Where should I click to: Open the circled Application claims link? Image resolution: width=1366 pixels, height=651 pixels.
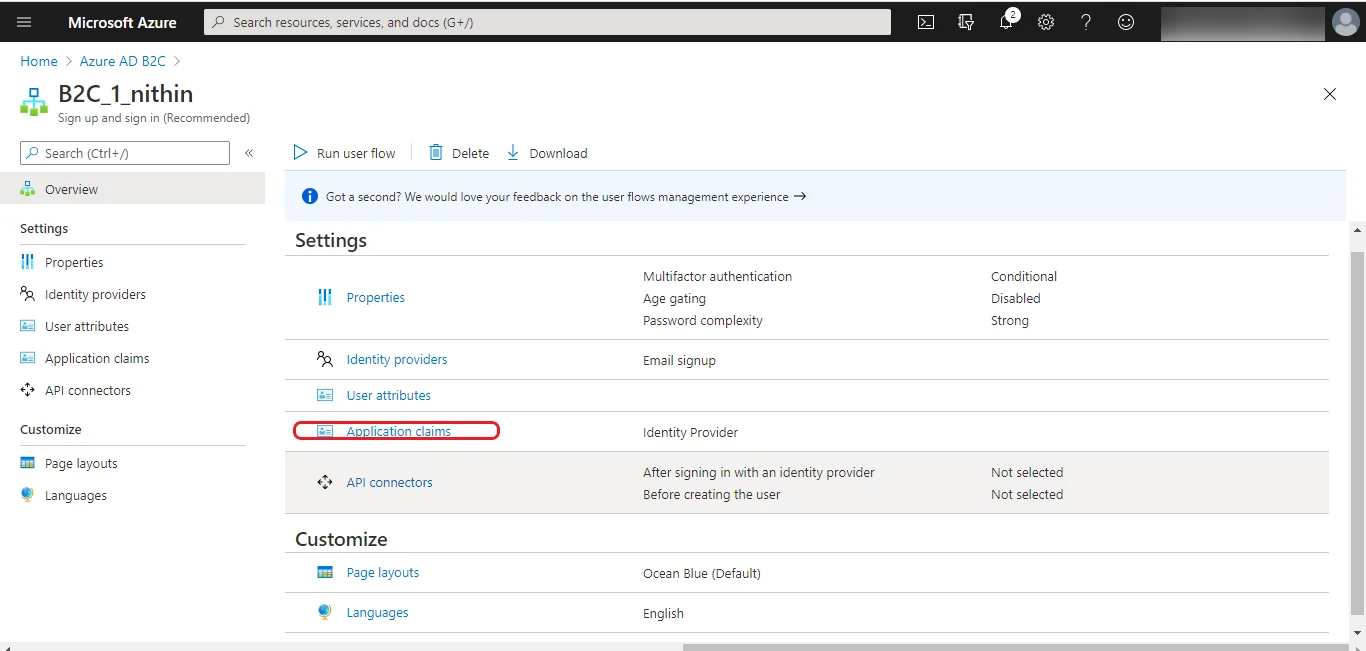tap(399, 431)
